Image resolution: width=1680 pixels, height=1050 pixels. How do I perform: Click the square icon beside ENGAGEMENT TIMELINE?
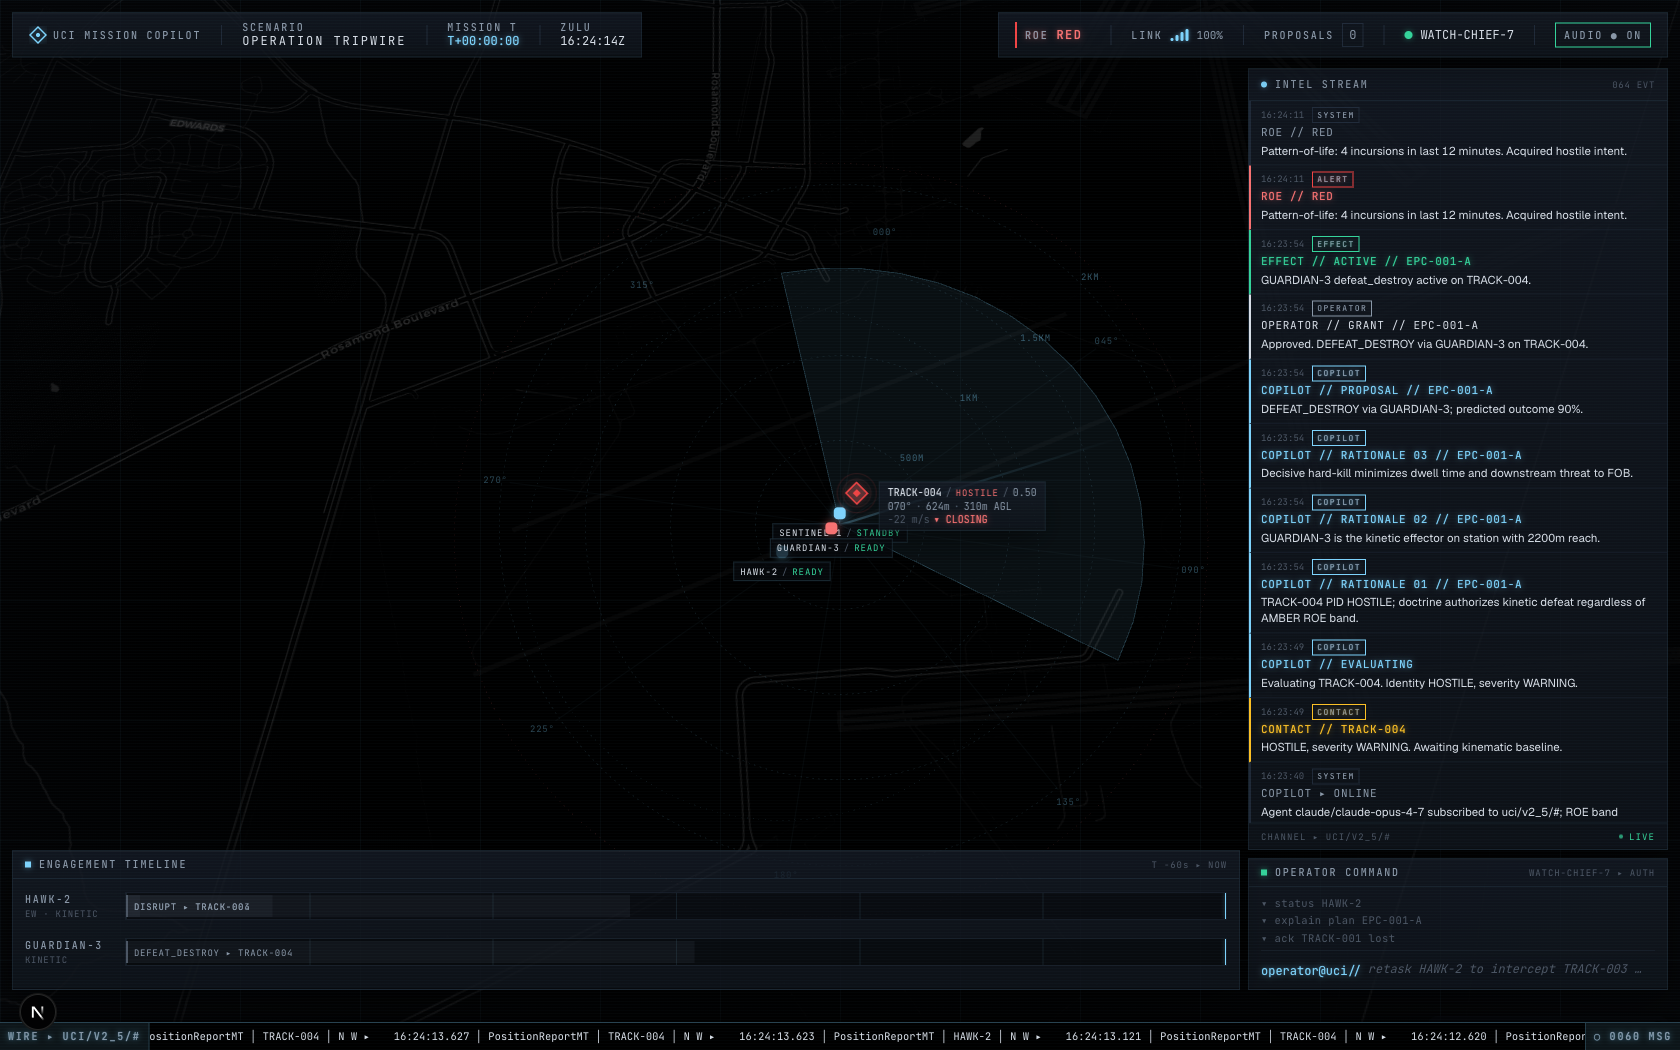[28, 864]
